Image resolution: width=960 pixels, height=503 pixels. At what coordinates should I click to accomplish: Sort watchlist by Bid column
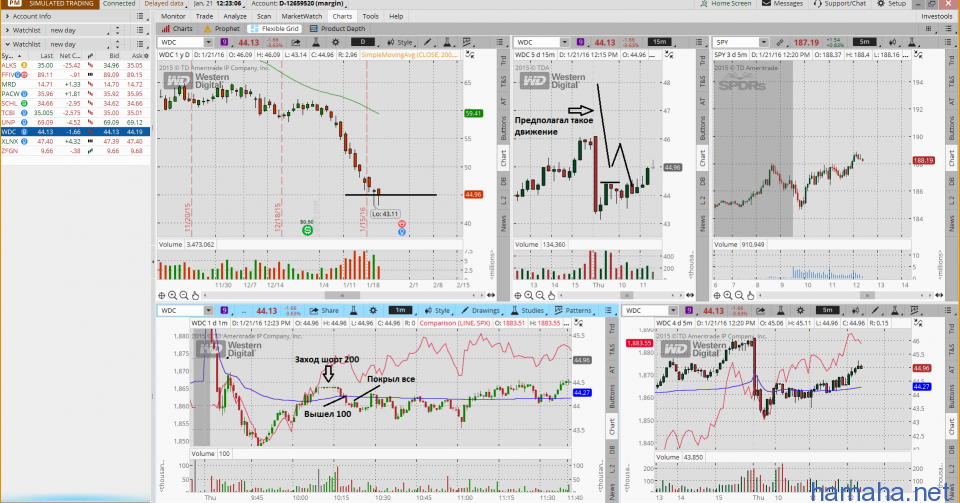(114, 56)
